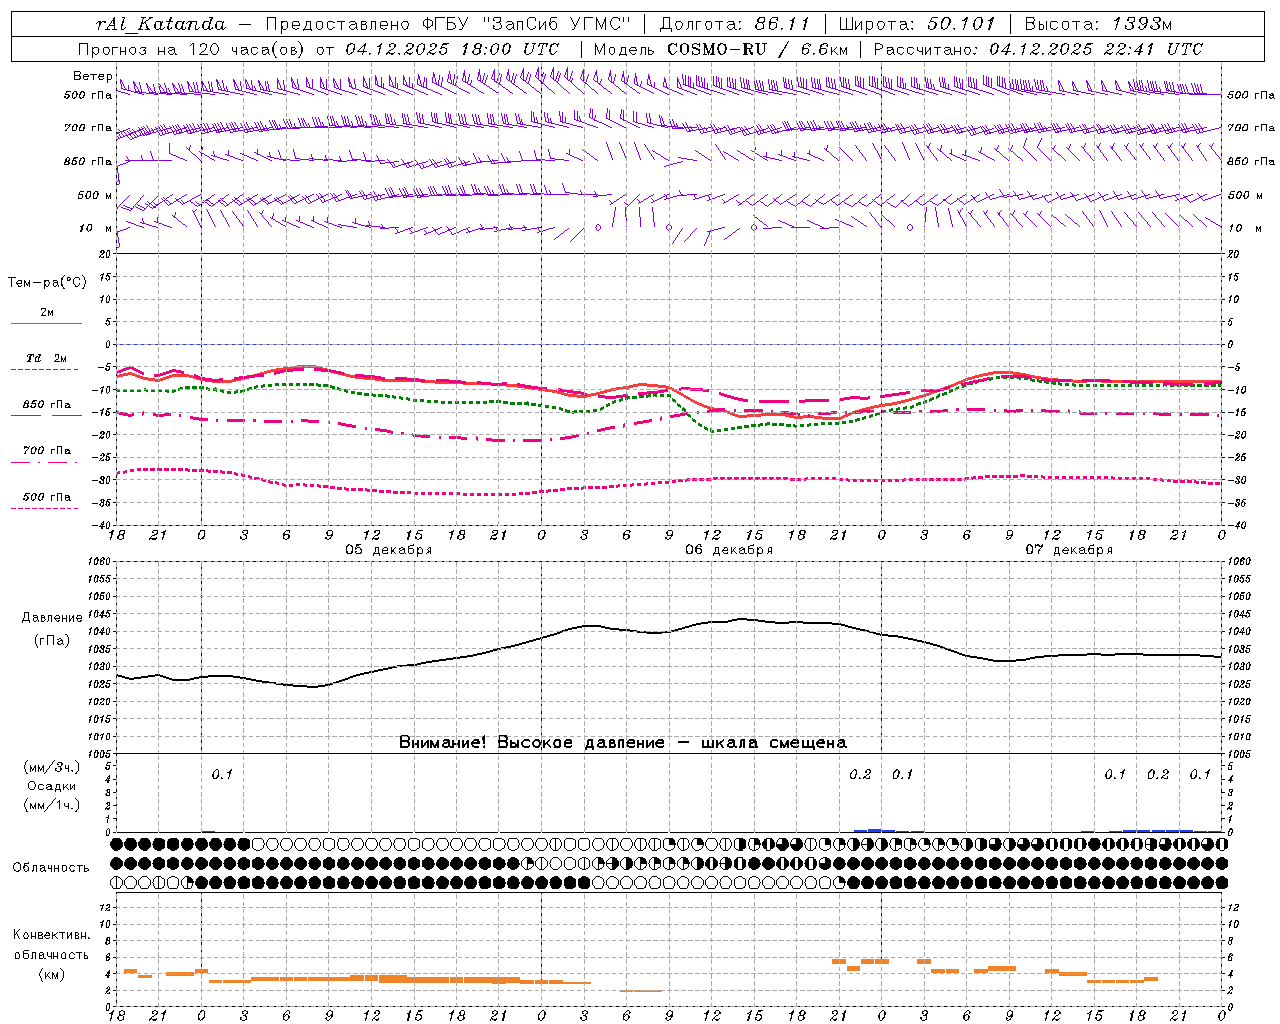This screenshot has height=1024, width=1280.
Task: Select the 700 гПа temperature legend entry
Action: (x=46, y=451)
